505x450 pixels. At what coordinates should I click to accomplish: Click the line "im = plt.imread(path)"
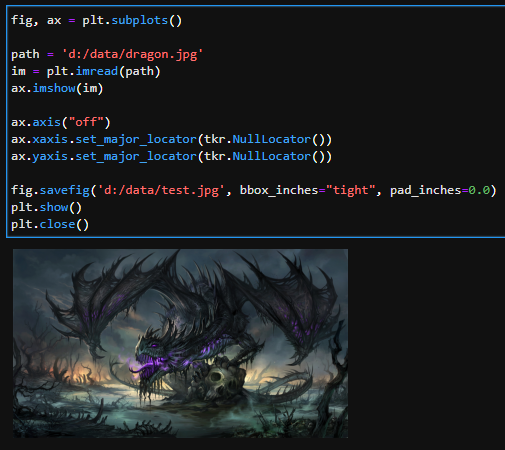coord(86,71)
